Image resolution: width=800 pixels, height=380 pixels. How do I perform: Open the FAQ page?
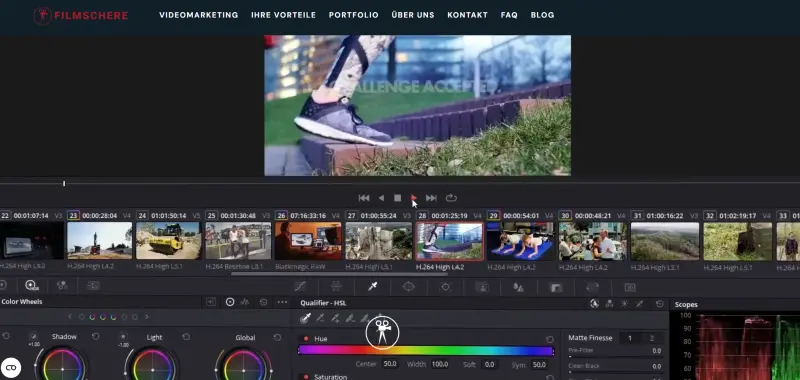pyautogui.click(x=509, y=15)
